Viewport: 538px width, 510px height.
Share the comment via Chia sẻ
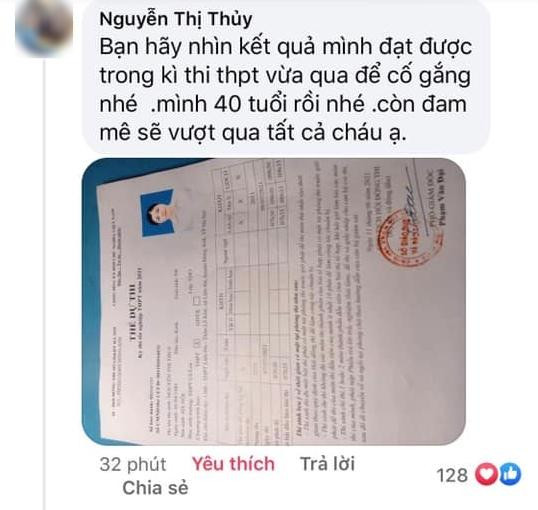tap(155, 488)
